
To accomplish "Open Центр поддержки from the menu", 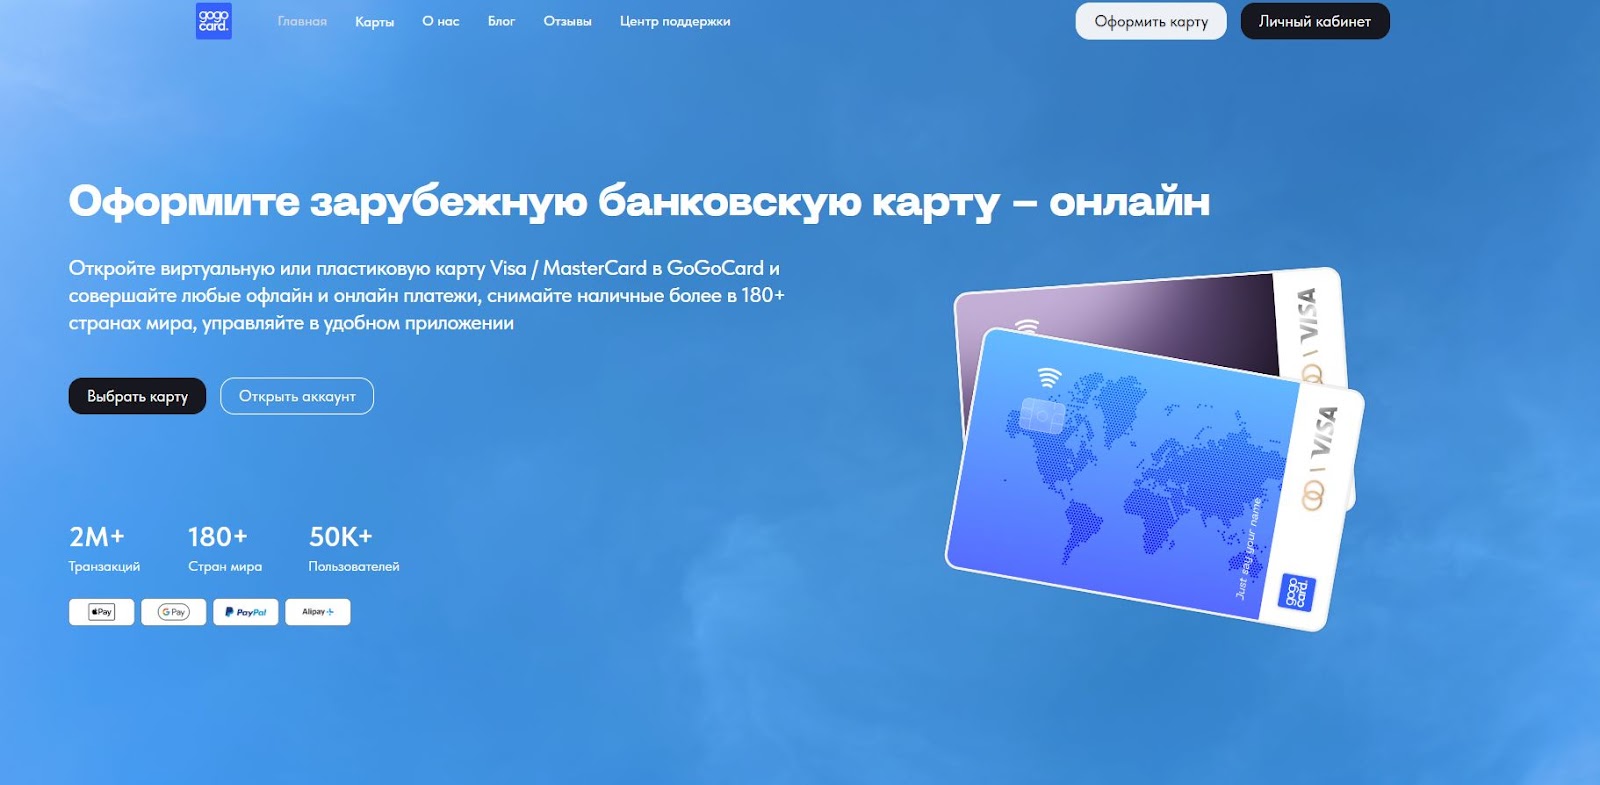I will (x=674, y=21).
